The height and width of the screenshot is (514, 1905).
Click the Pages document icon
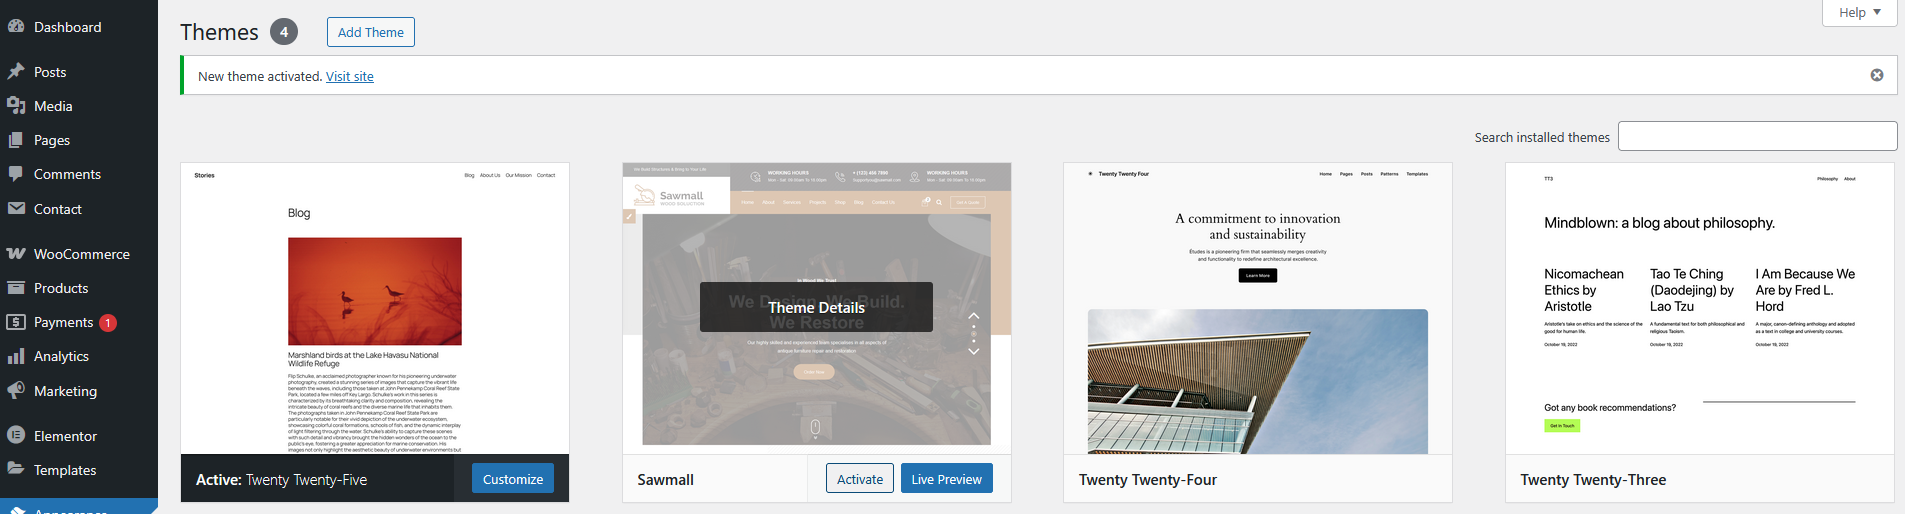pyautogui.click(x=16, y=140)
